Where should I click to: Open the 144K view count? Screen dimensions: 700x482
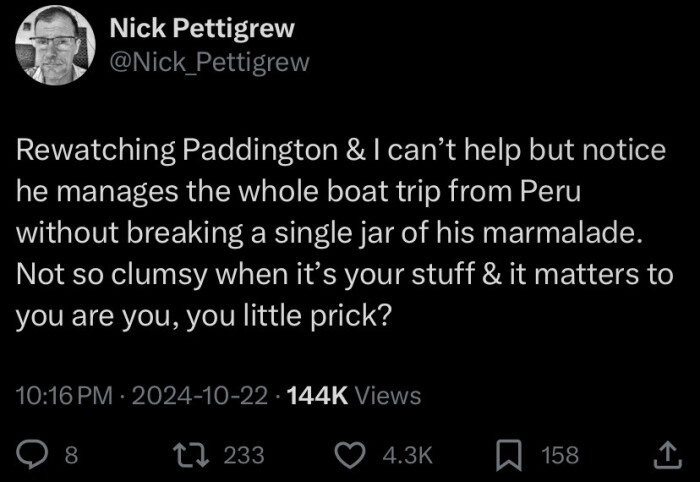click(317, 396)
